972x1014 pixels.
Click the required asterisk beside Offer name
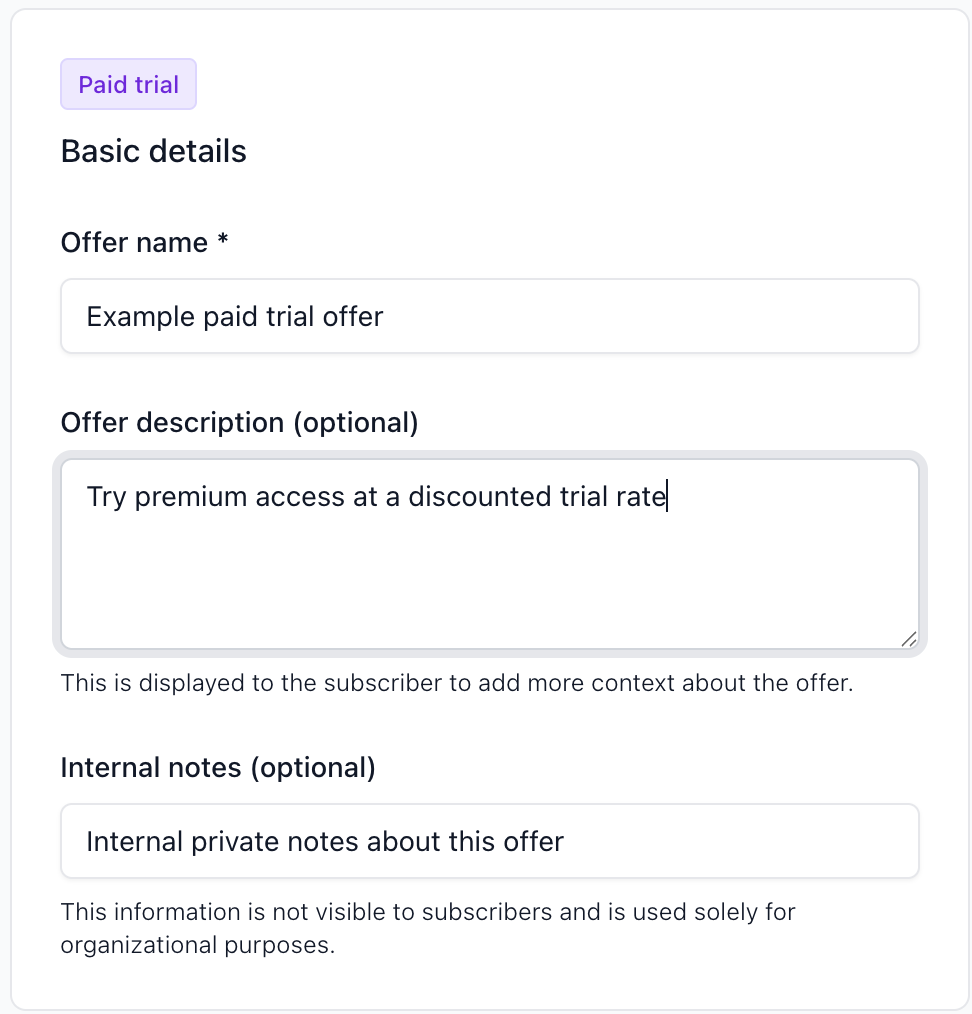pyautogui.click(x=223, y=240)
